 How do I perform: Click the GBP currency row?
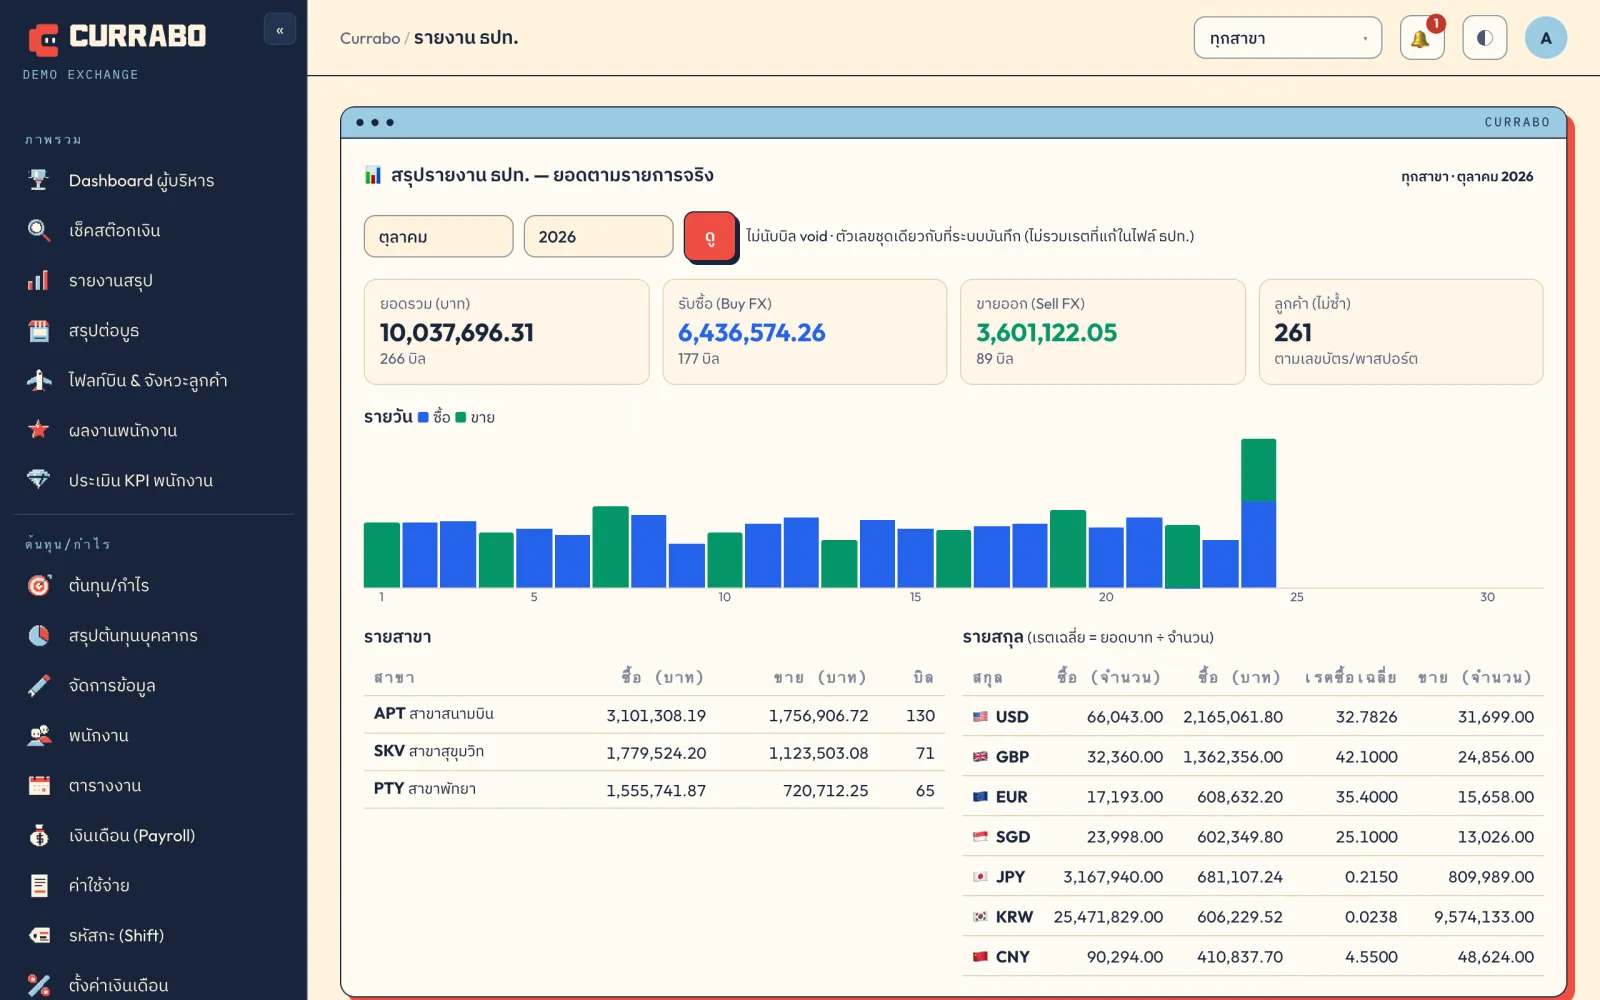pos(1253,756)
